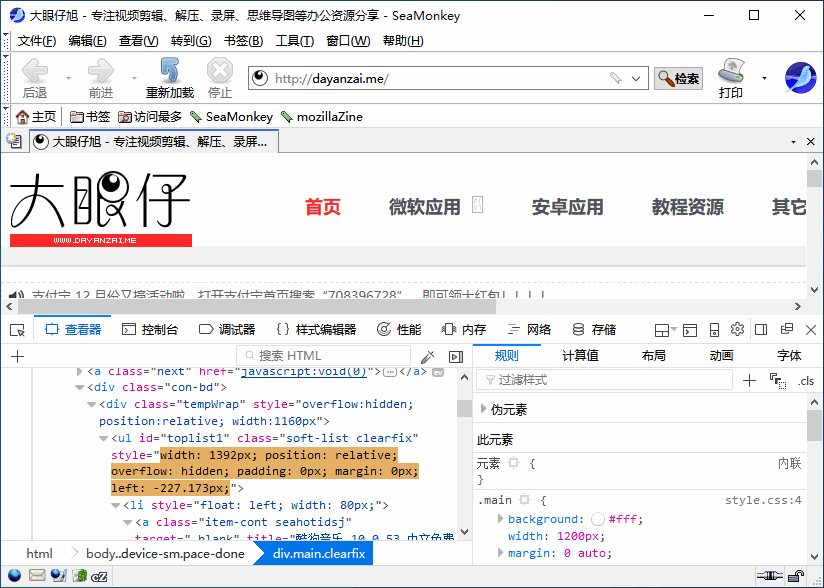The width and height of the screenshot is (824, 588).
Task: Switch to the 网络 network tab
Action: 530,329
